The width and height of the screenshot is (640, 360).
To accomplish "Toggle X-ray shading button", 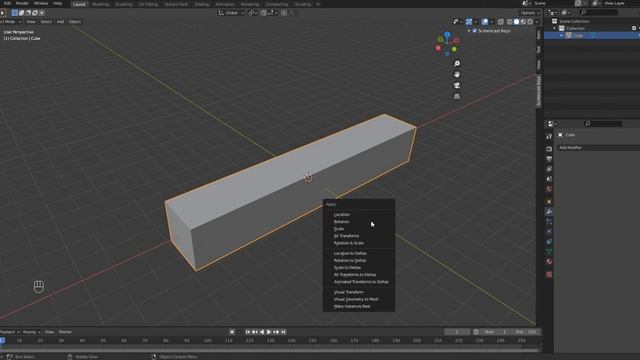I will 501,22.
